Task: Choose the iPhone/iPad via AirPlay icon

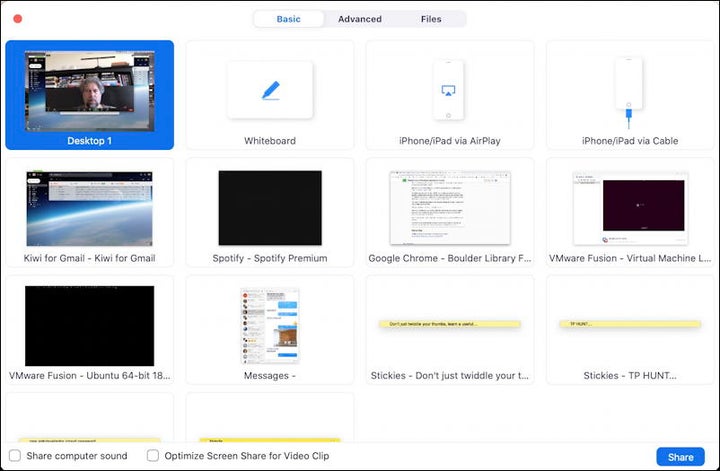Action: tap(449, 89)
